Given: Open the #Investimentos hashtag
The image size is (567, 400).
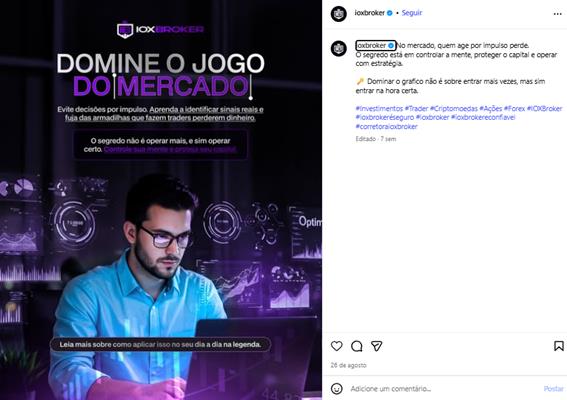Looking at the screenshot, I should click(x=379, y=108).
